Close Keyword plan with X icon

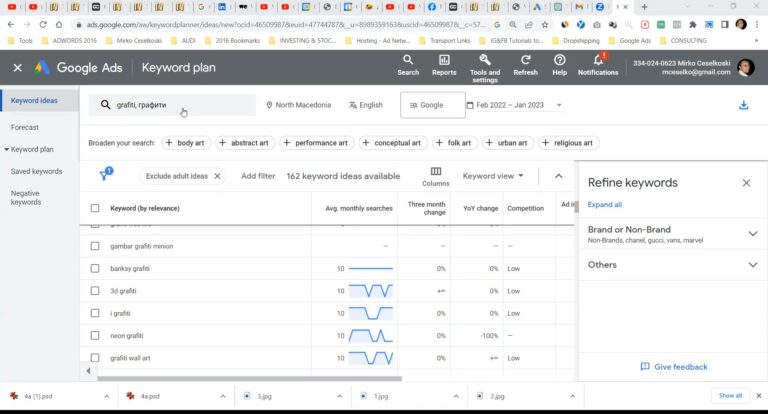point(18,68)
